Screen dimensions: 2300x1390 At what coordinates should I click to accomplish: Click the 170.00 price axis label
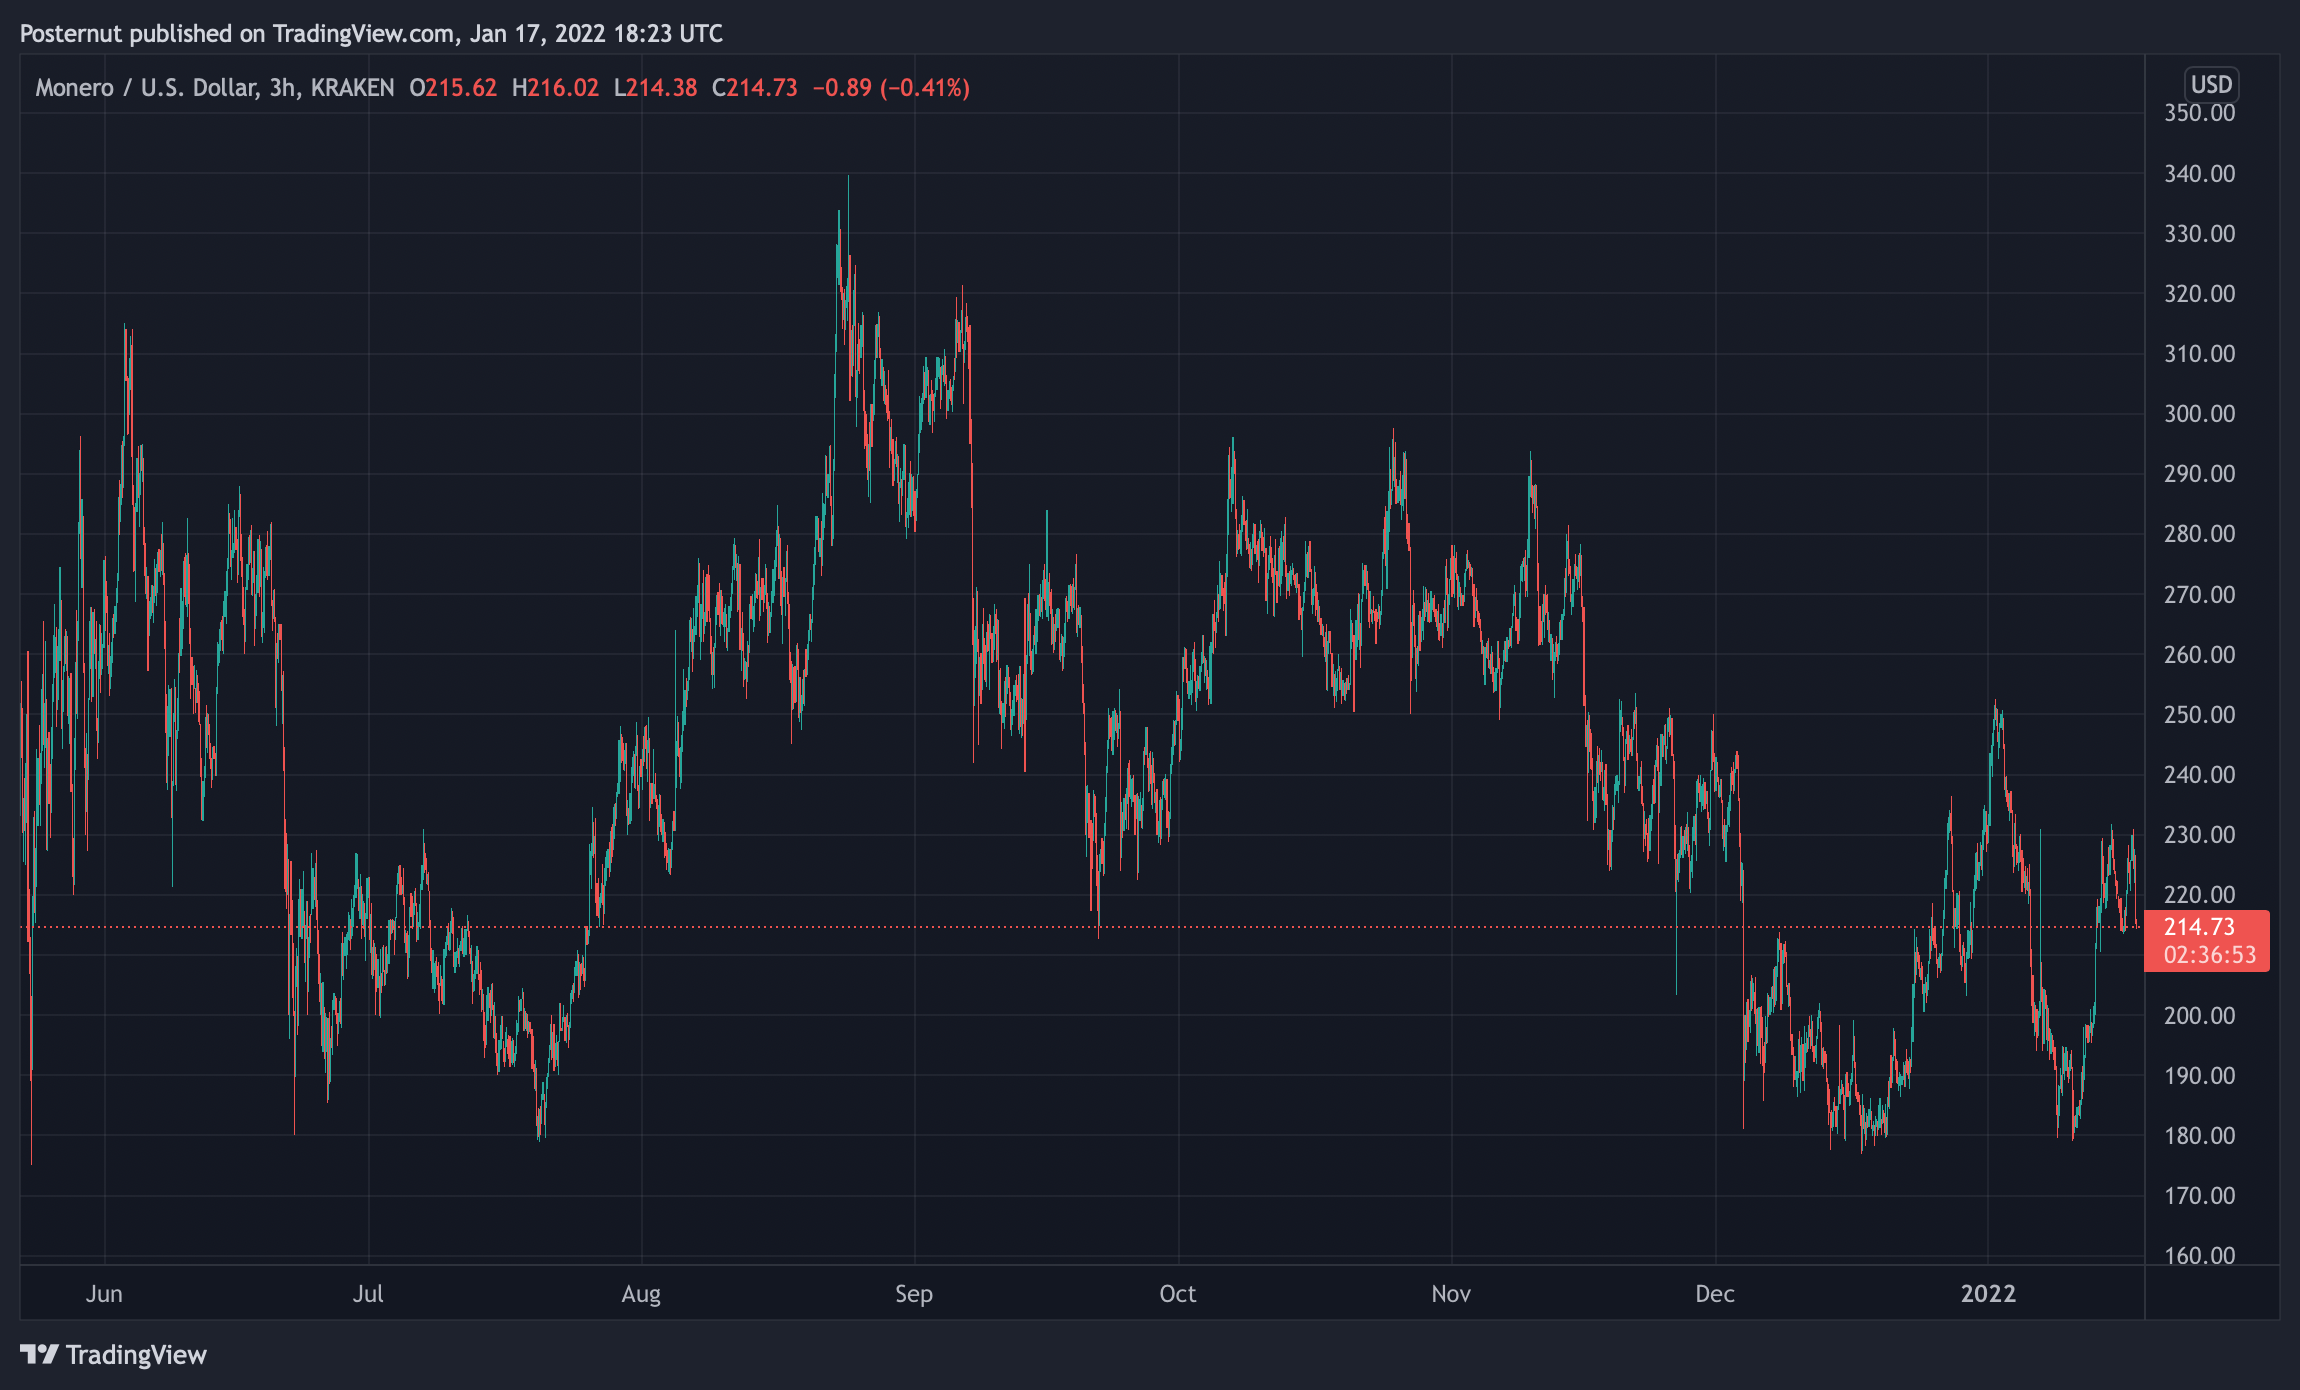pos(2200,1196)
